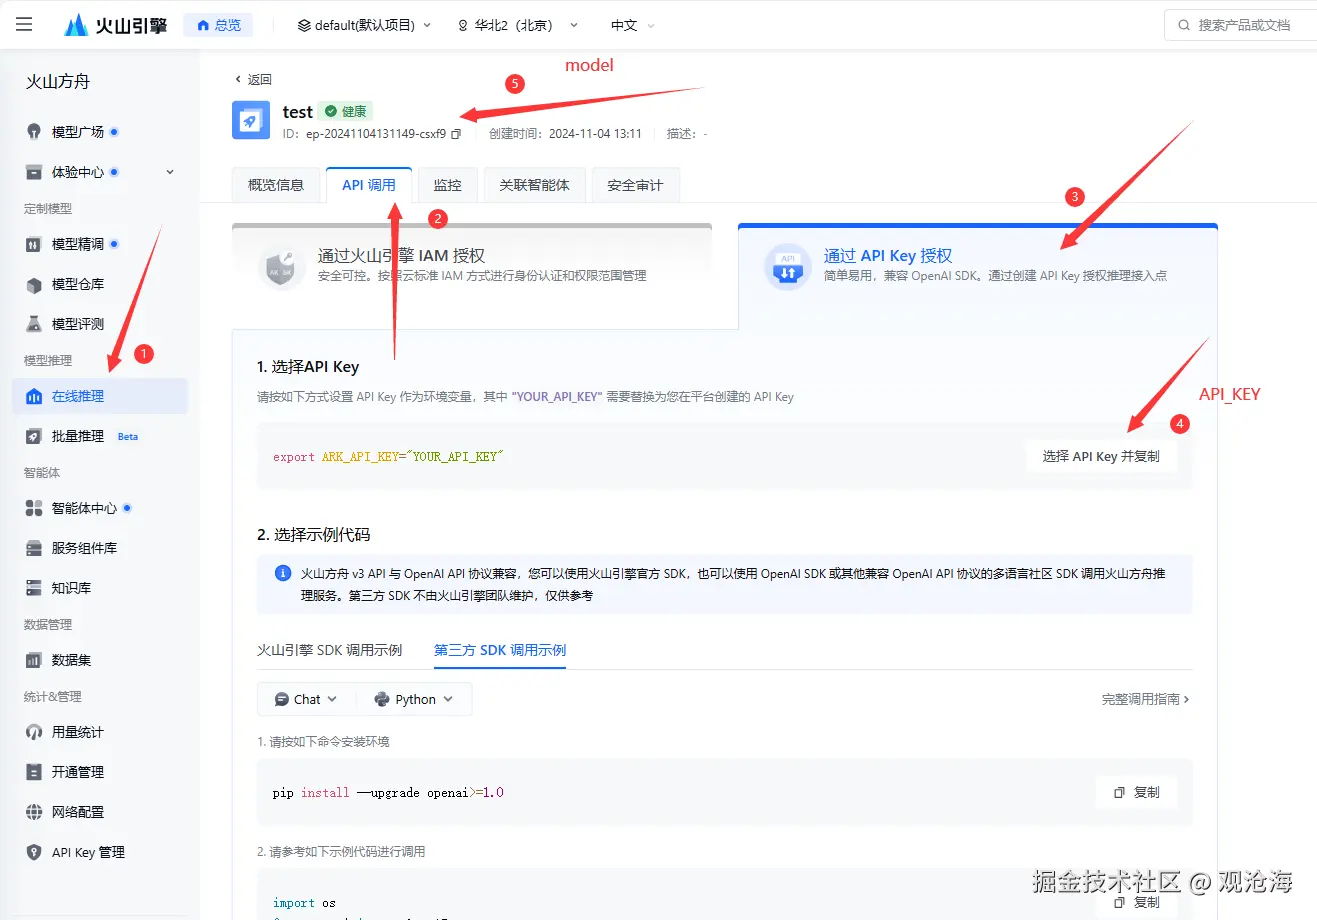Click the 创建时间 2024-11-04 13:11 text
Screen dimensions: 1317x920
click(565, 134)
